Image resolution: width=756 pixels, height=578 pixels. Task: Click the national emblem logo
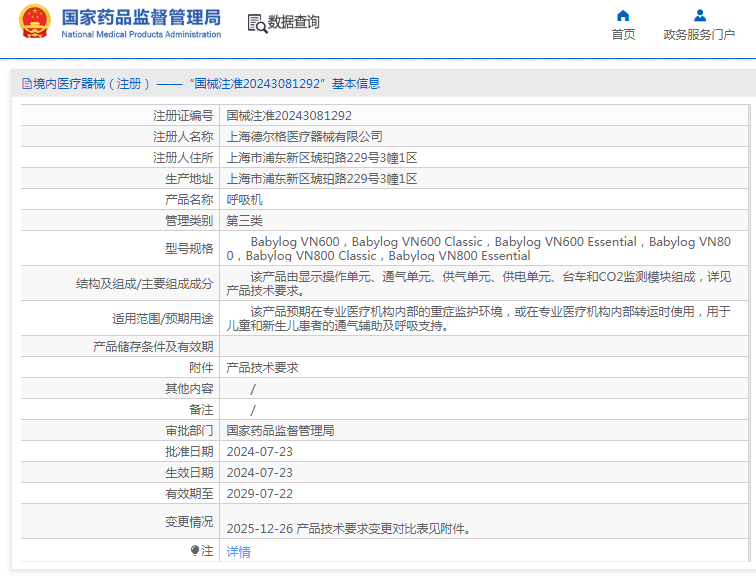pos(34,22)
